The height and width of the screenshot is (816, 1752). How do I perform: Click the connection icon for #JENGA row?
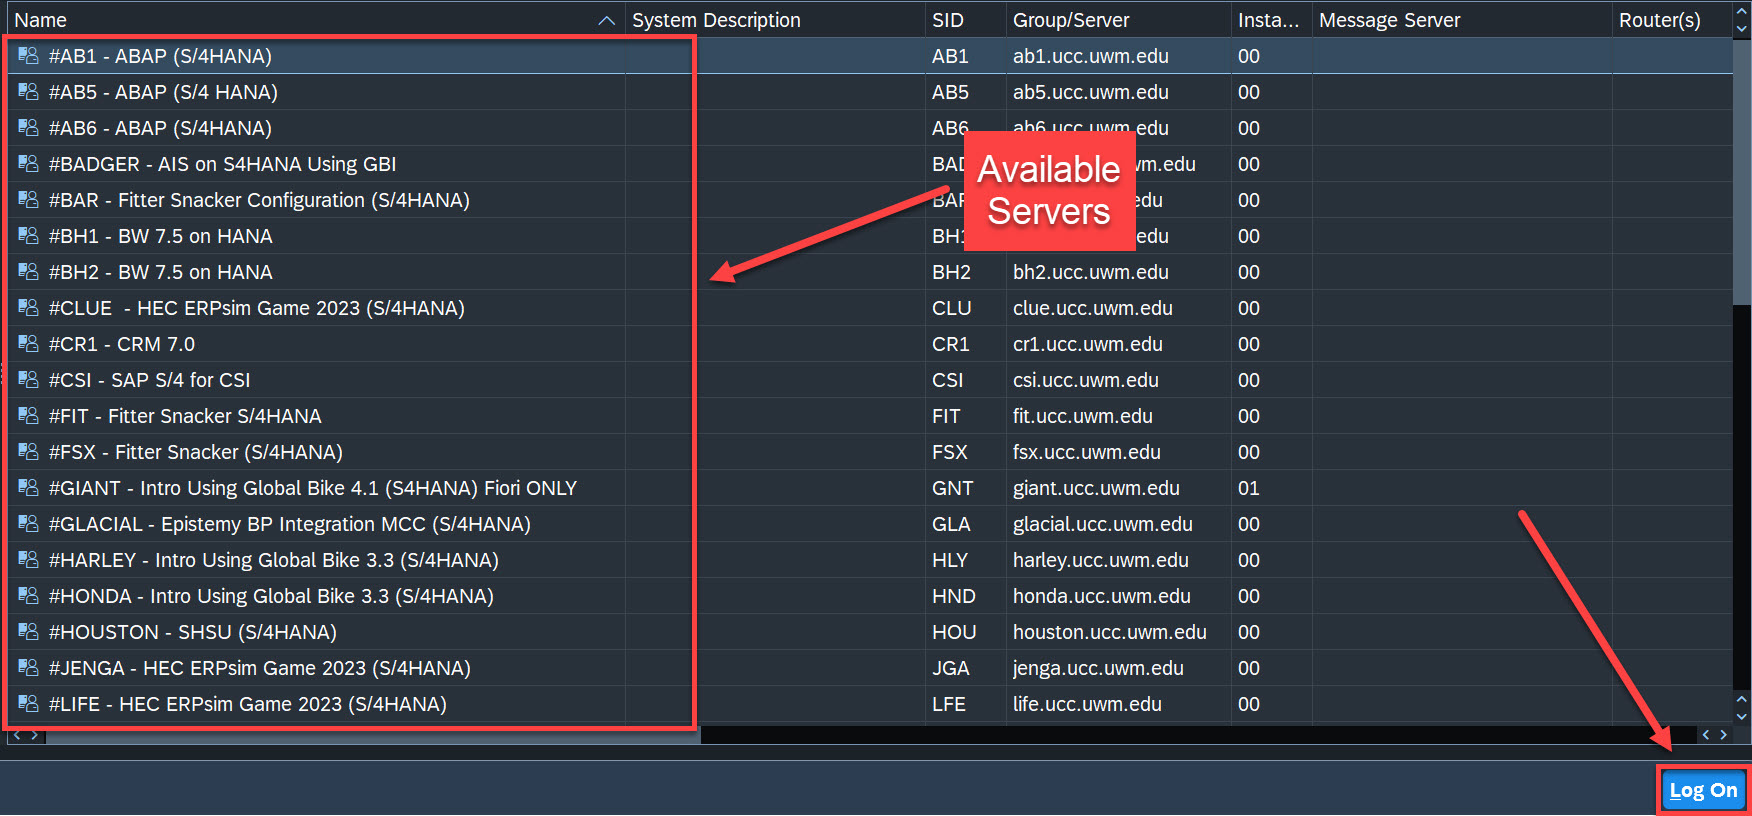[x=28, y=668]
